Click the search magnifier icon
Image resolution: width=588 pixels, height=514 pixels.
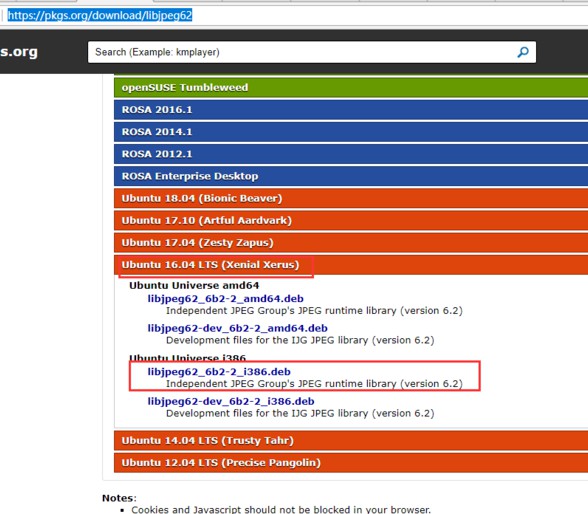click(523, 52)
